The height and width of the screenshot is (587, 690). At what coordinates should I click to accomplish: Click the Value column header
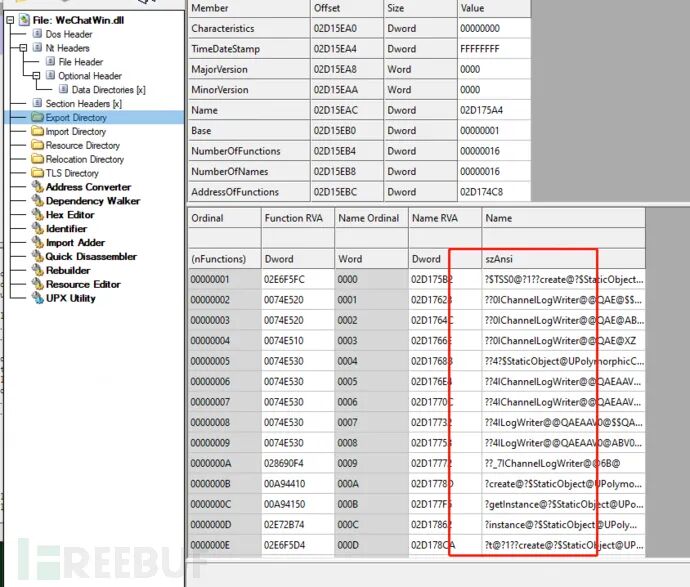pyautogui.click(x=494, y=8)
